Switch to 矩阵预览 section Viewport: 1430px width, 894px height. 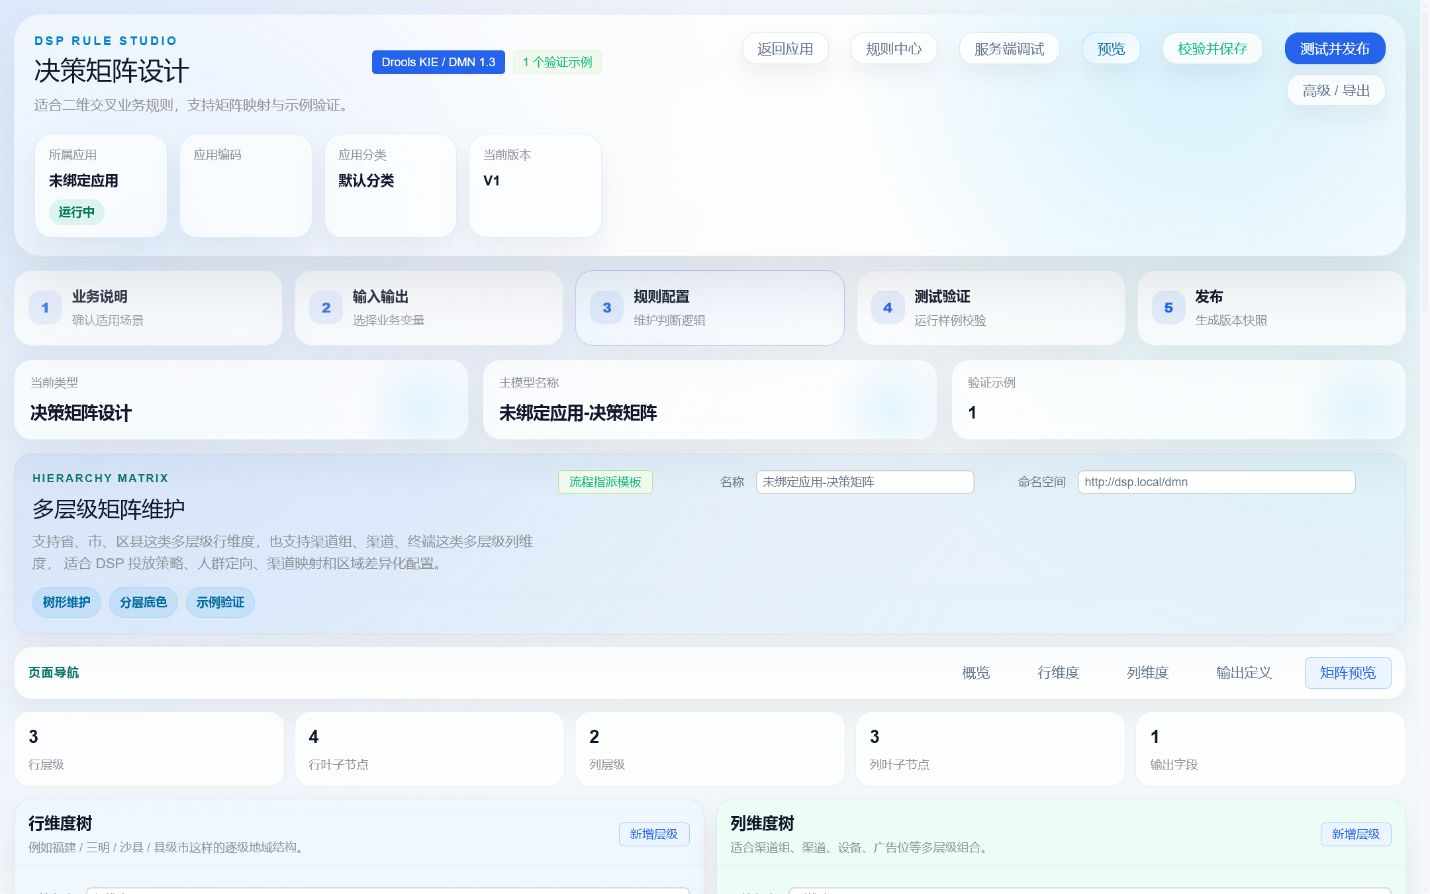1348,673
